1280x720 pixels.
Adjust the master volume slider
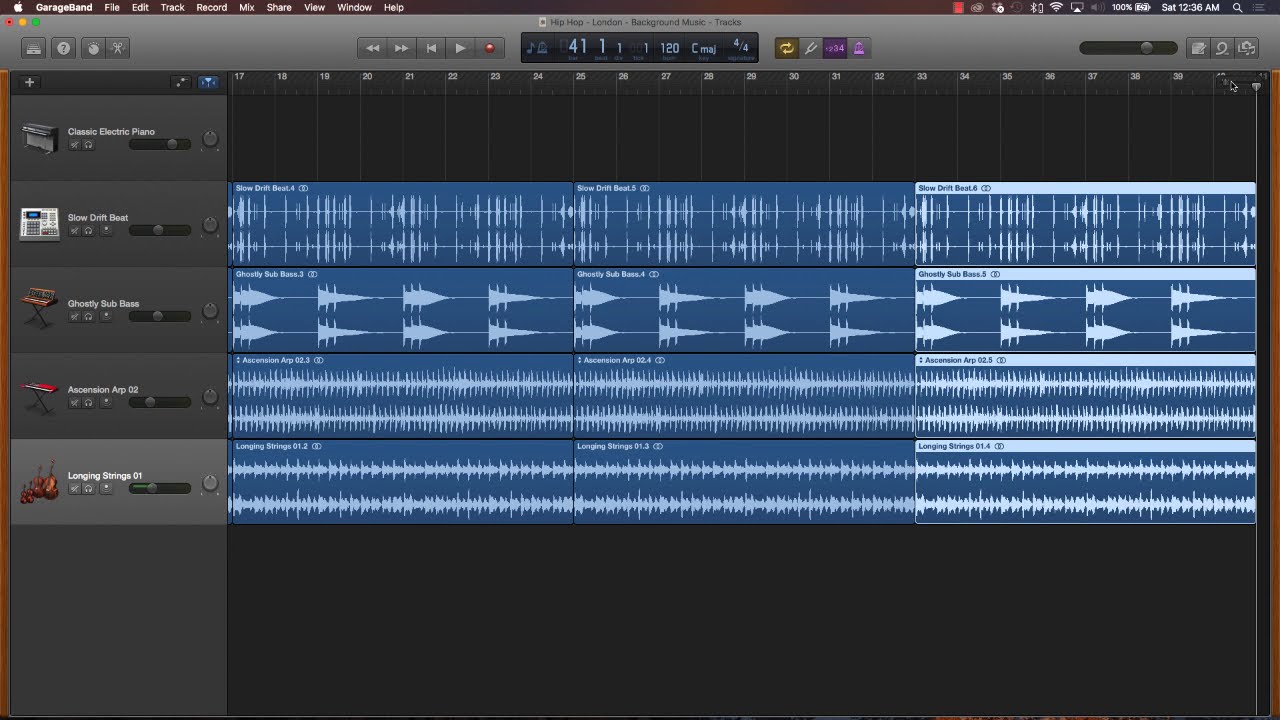1130,48
